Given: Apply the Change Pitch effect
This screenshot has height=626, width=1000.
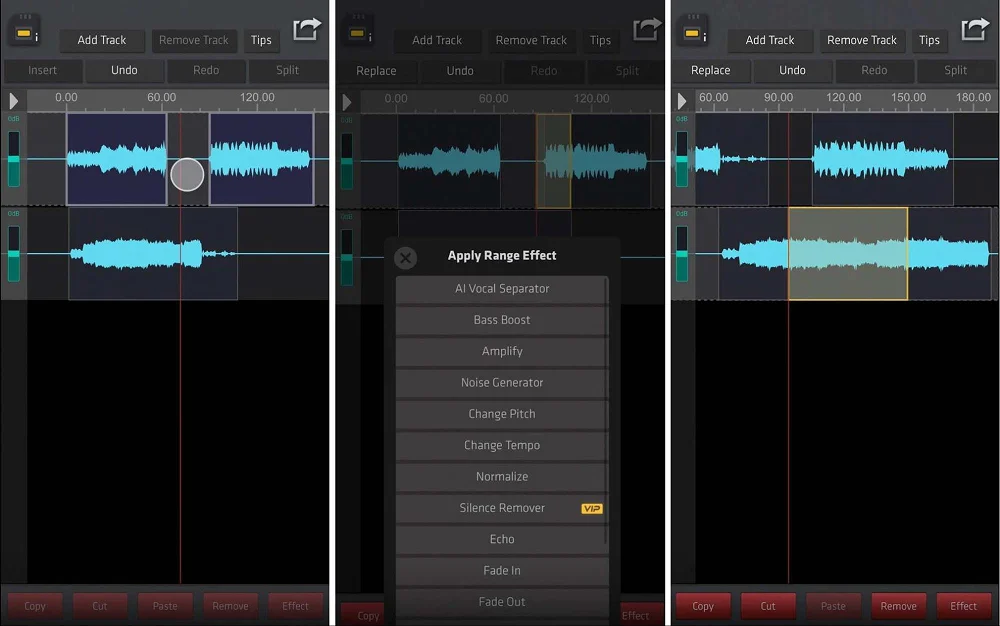Looking at the screenshot, I should click(502, 414).
